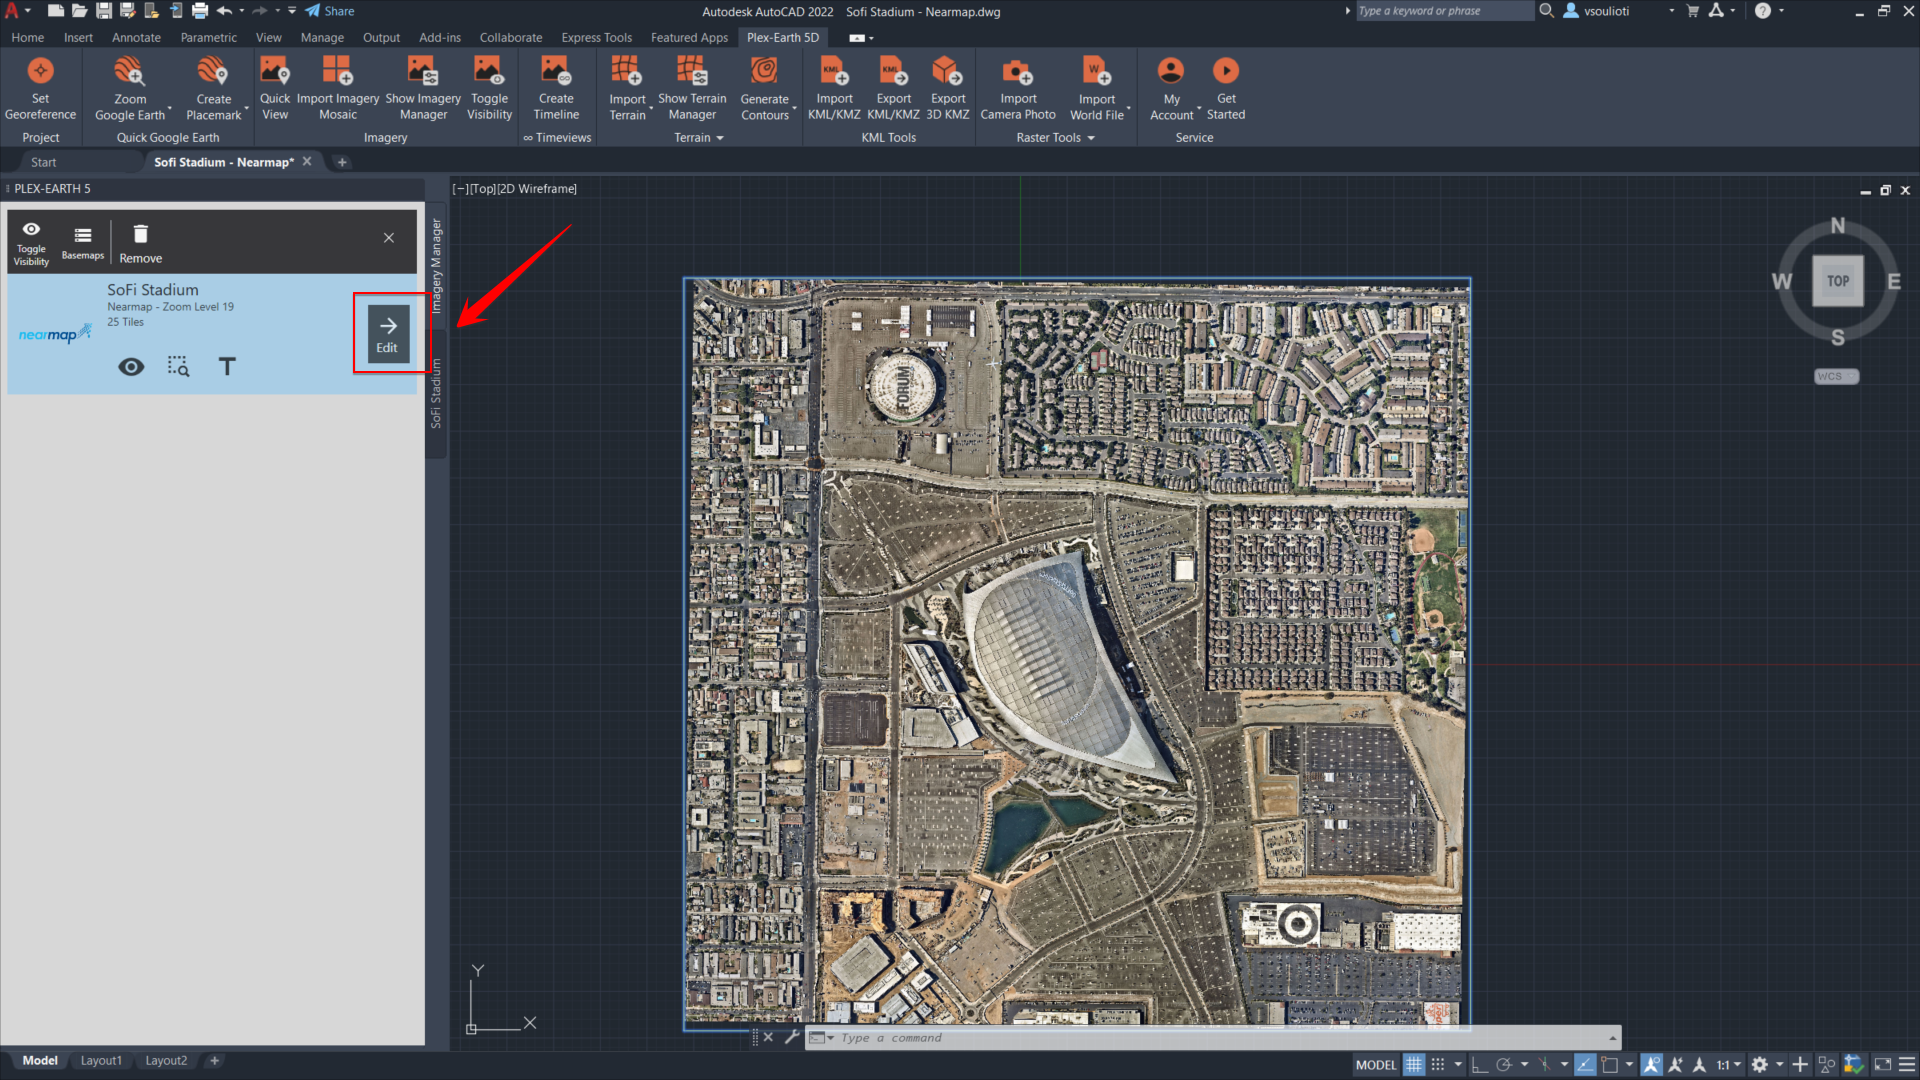
Task: Toggle polar tracking in status bar
Action: point(1504,1065)
